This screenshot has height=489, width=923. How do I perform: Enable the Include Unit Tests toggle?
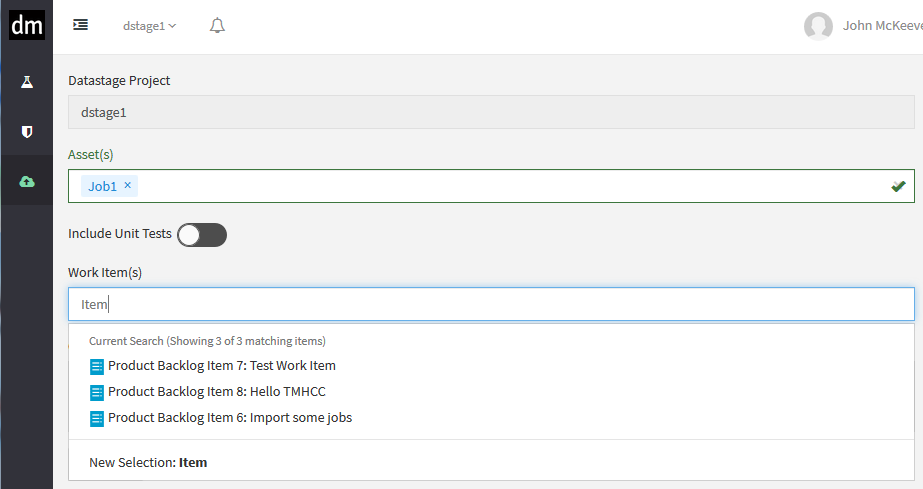[202, 235]
